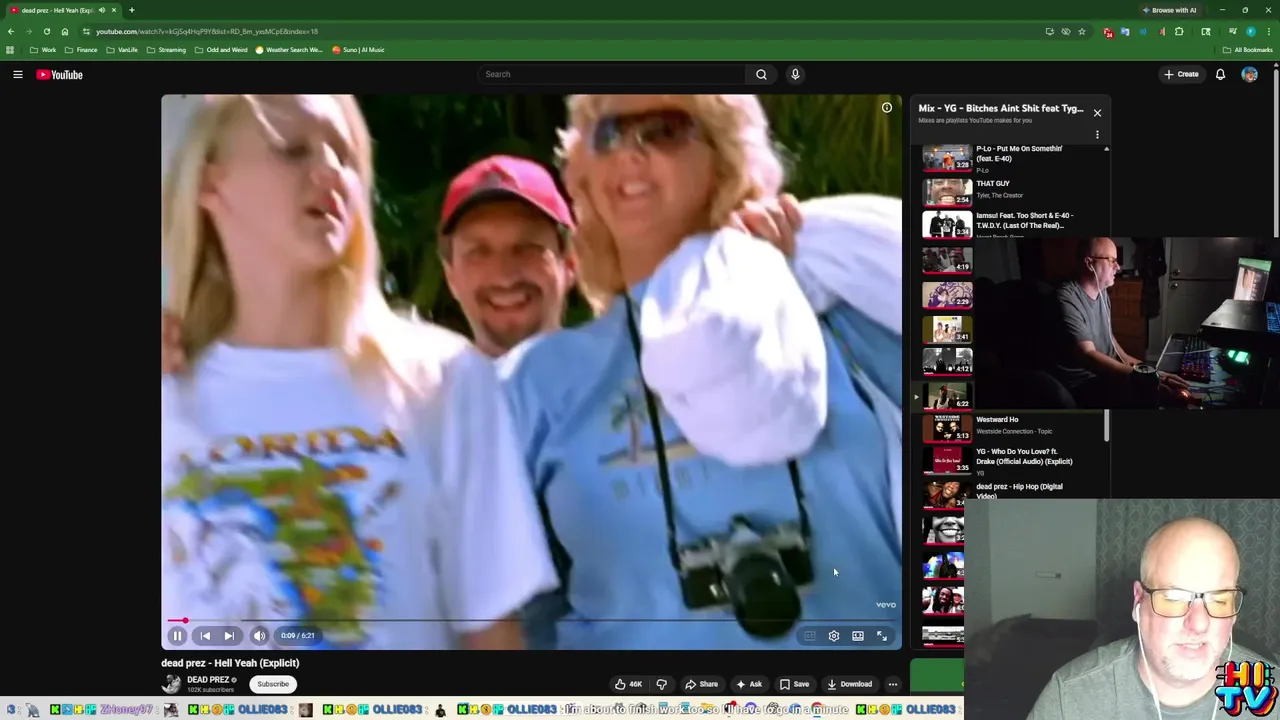
Task: Open the Extensions puzzle icon
Action: point(1179,31)
